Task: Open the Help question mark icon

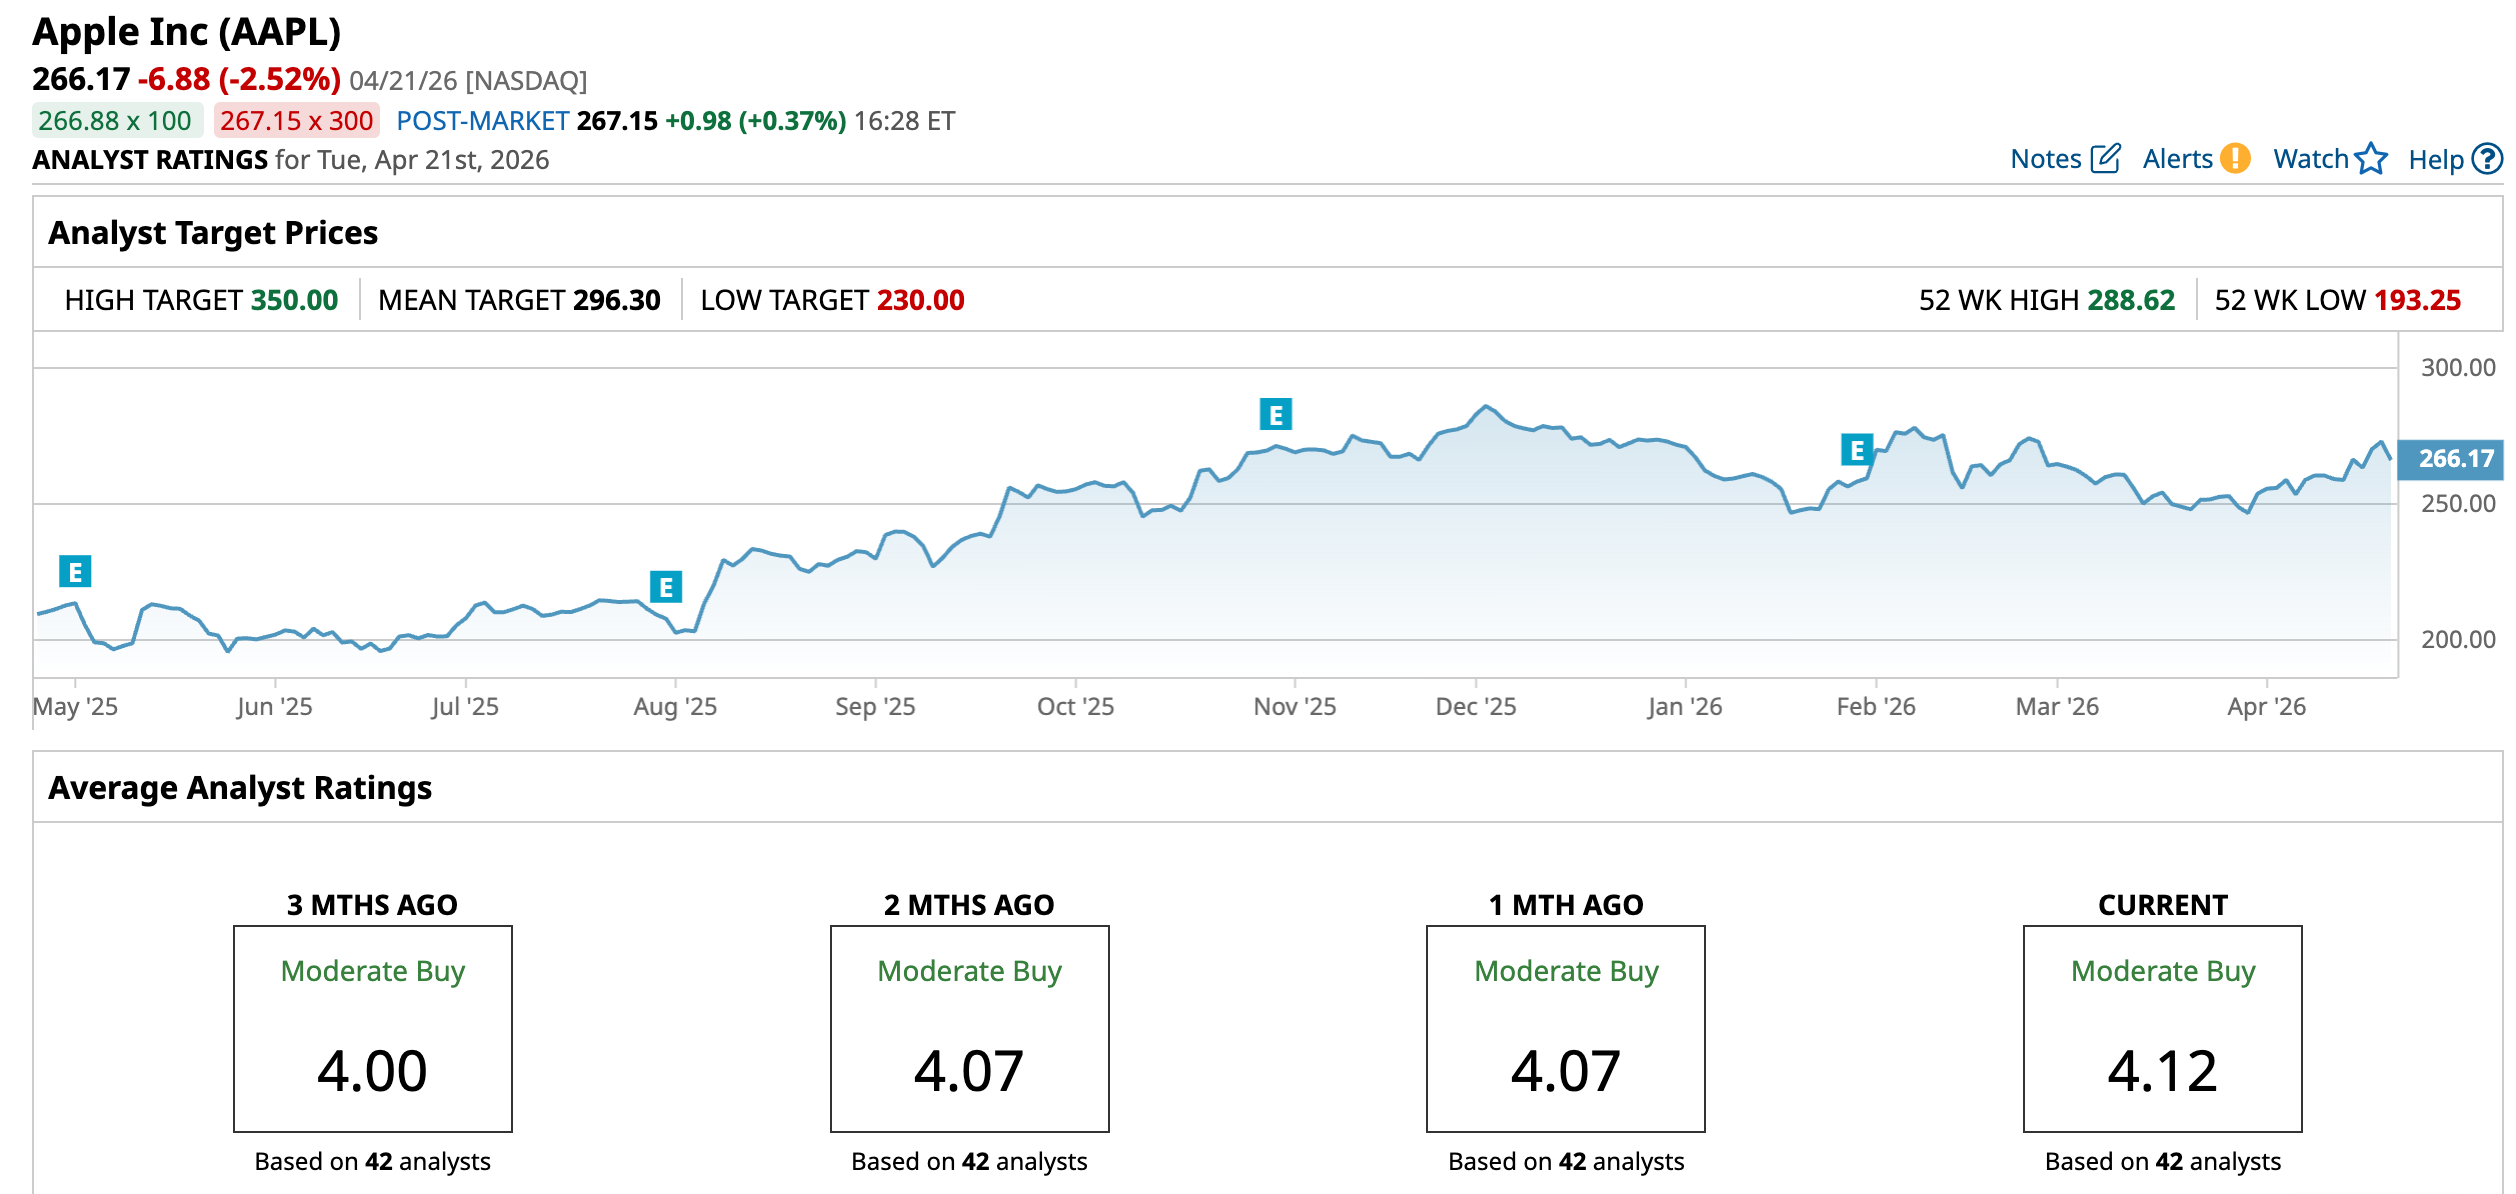Action: [x=2487, y=159]
